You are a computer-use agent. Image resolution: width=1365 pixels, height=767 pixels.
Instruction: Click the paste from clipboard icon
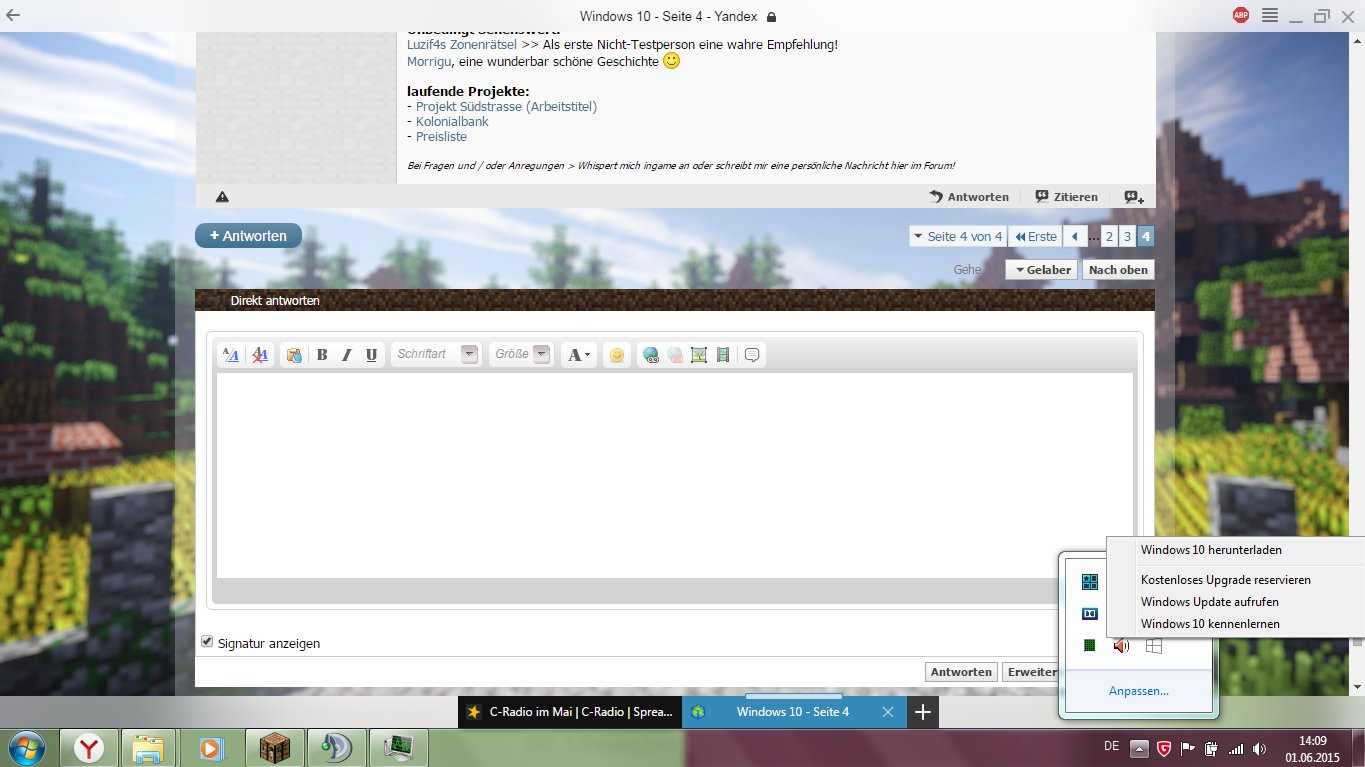click(294, 355)
